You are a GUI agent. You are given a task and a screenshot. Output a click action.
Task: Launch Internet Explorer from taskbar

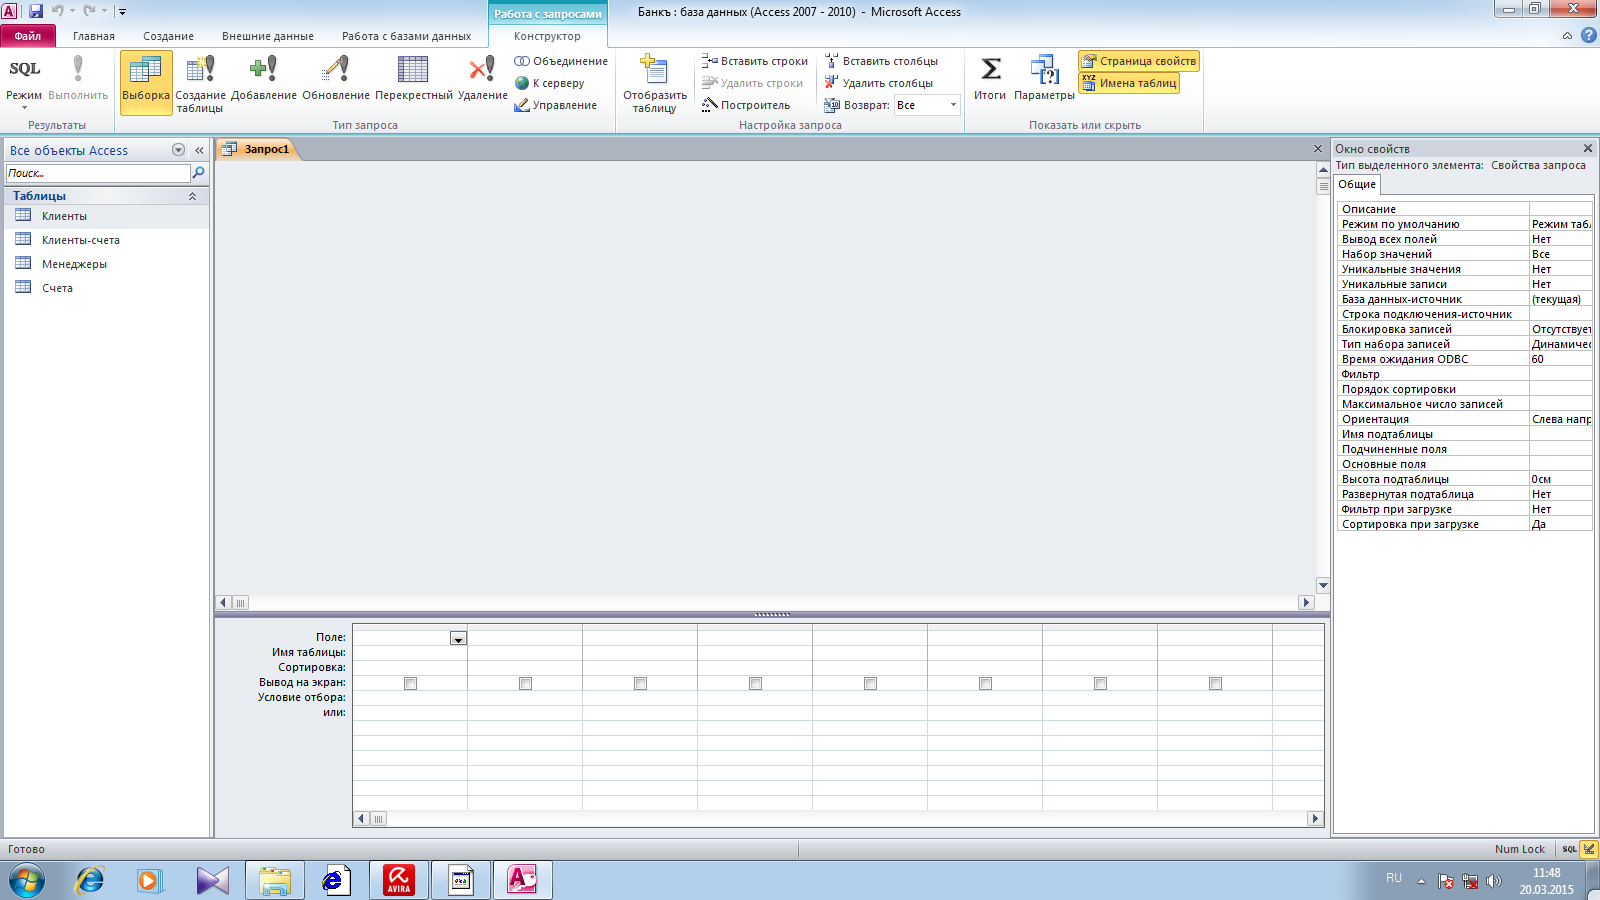(90, 881)
